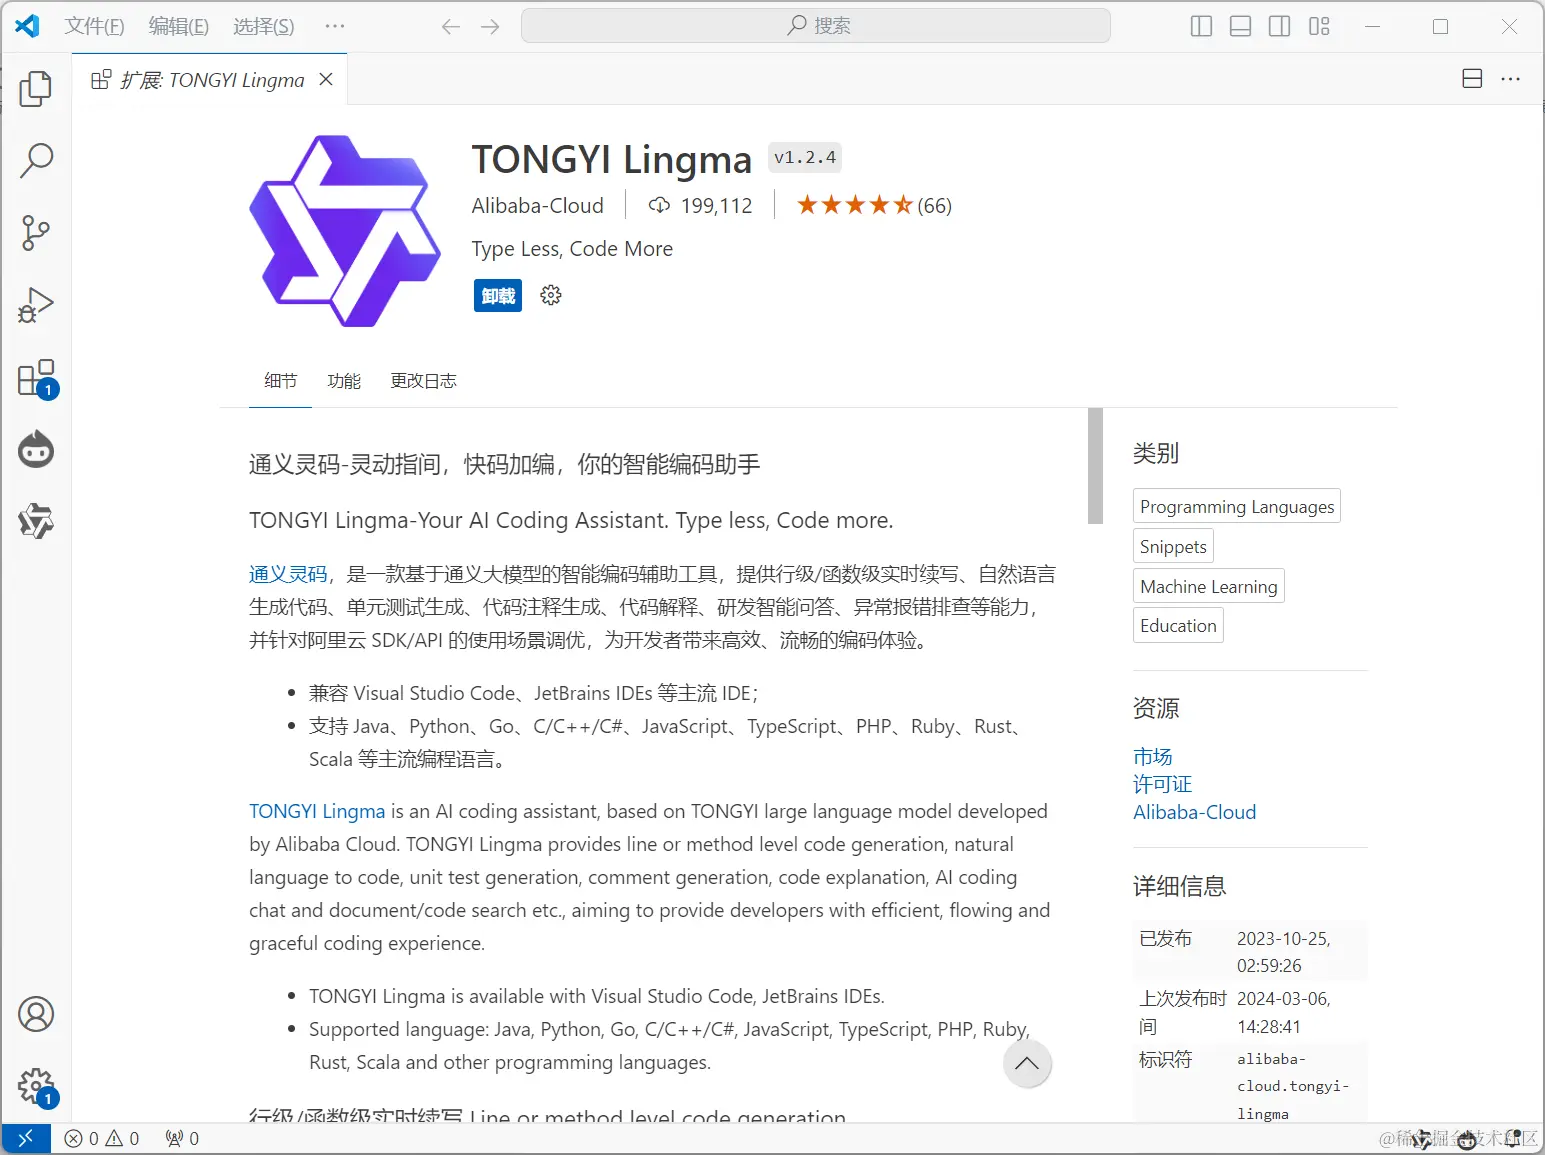Open the 许可证 license resource link
Screen dimensions: 1545x1155
(1162, 784)
